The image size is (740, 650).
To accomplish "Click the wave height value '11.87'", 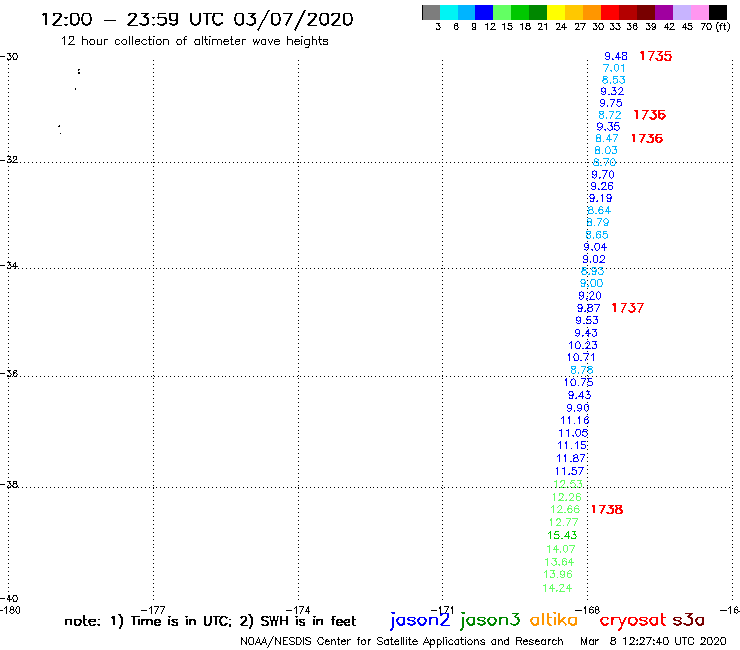I will [x=571, y=458].
